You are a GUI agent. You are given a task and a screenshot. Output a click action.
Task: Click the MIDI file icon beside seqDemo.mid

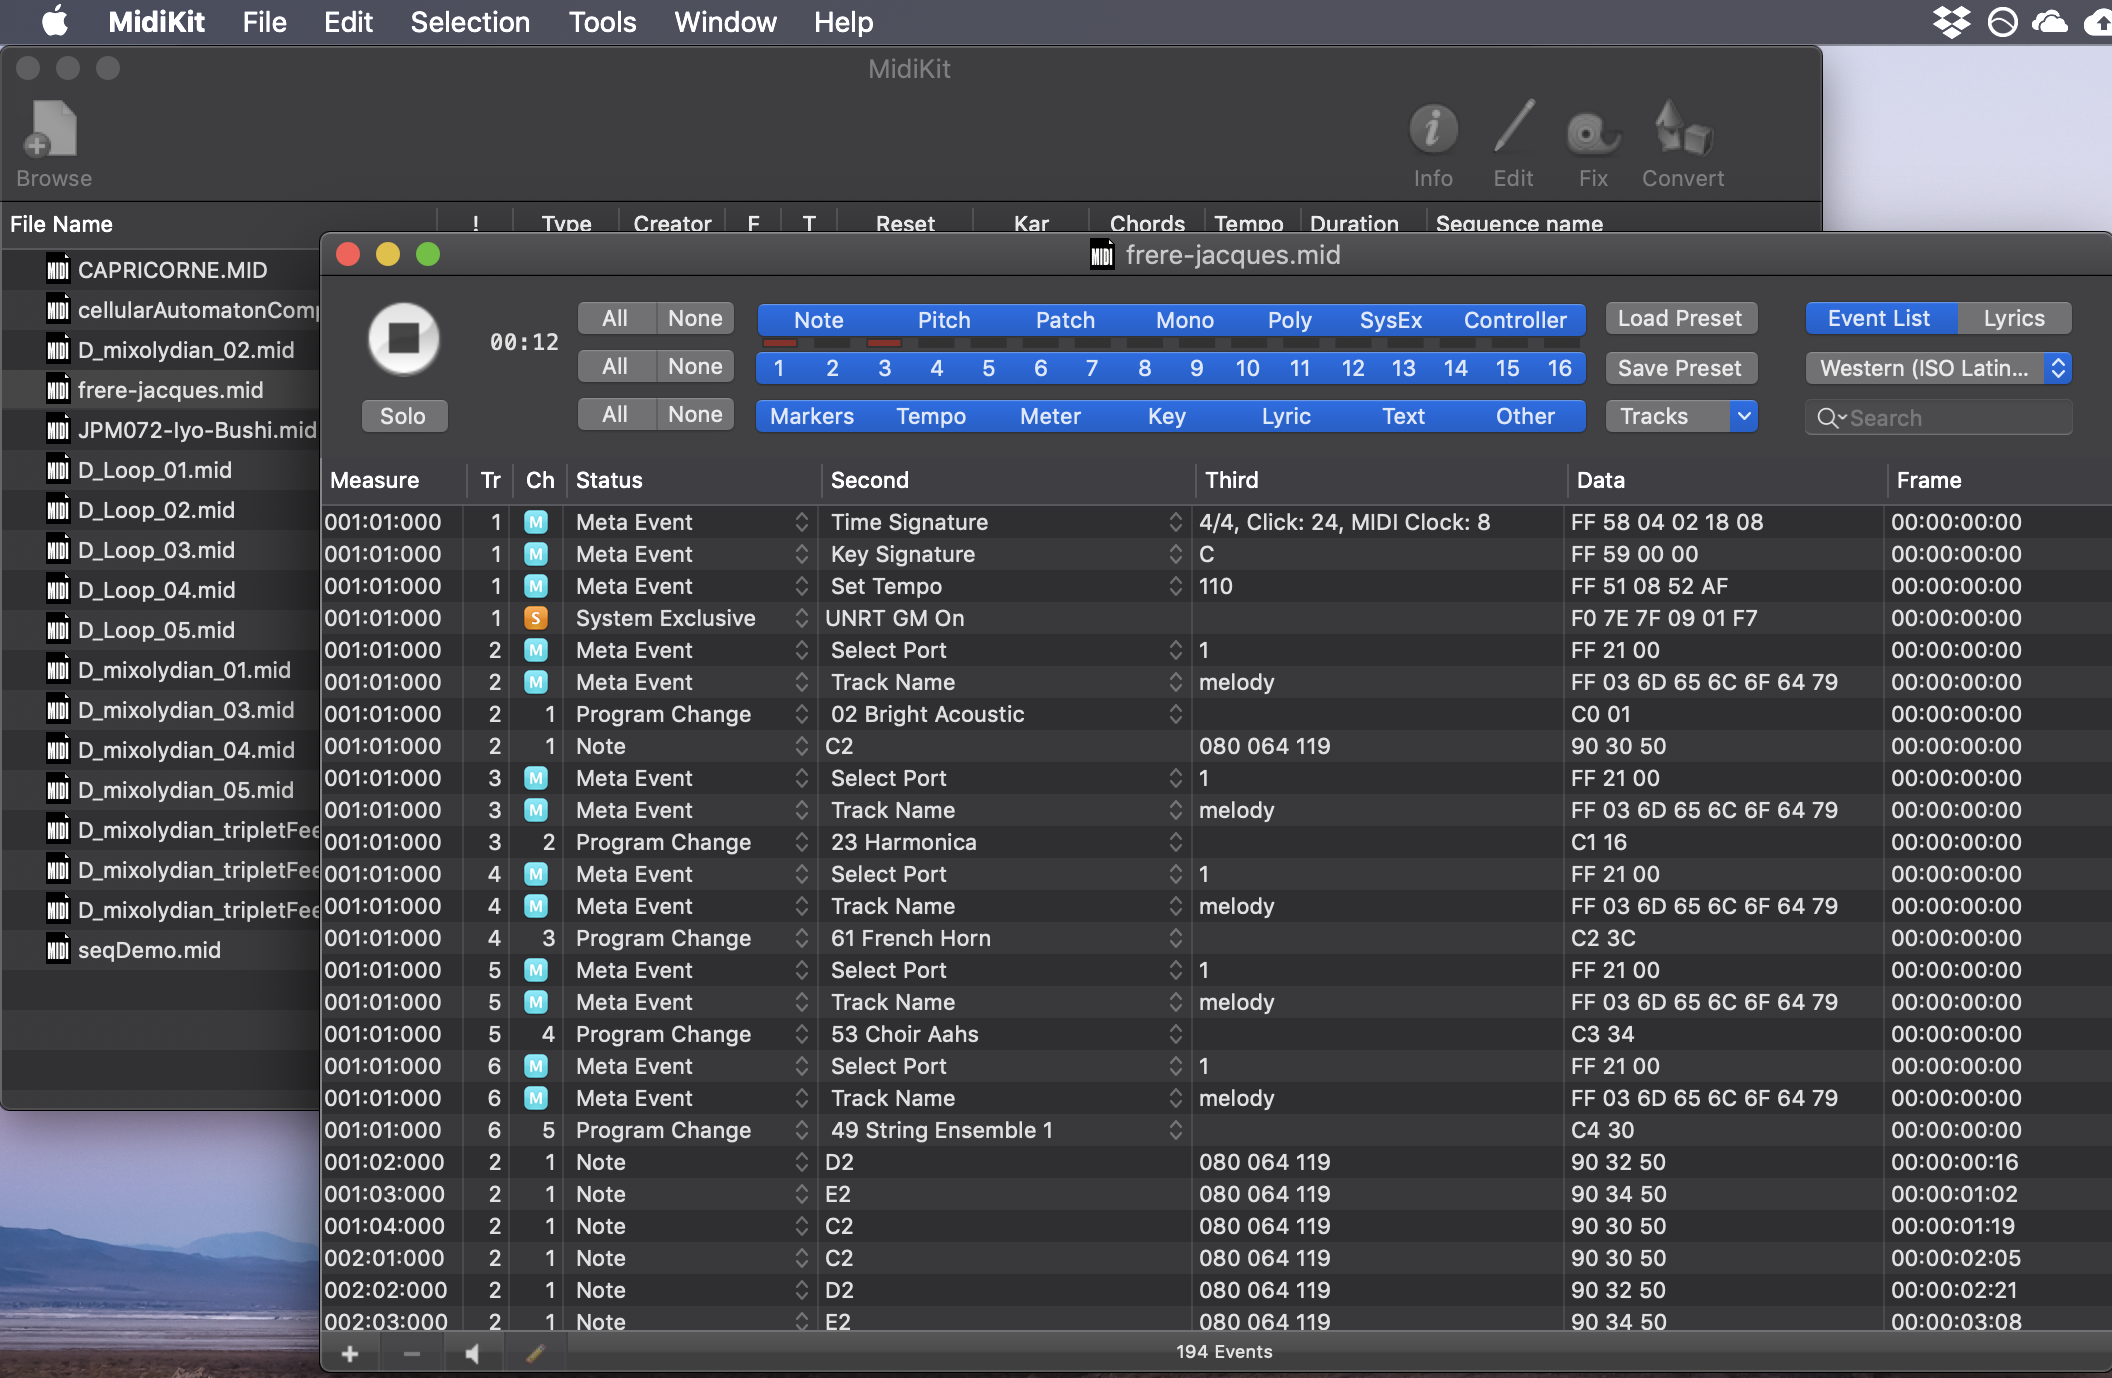pos(58,949)
